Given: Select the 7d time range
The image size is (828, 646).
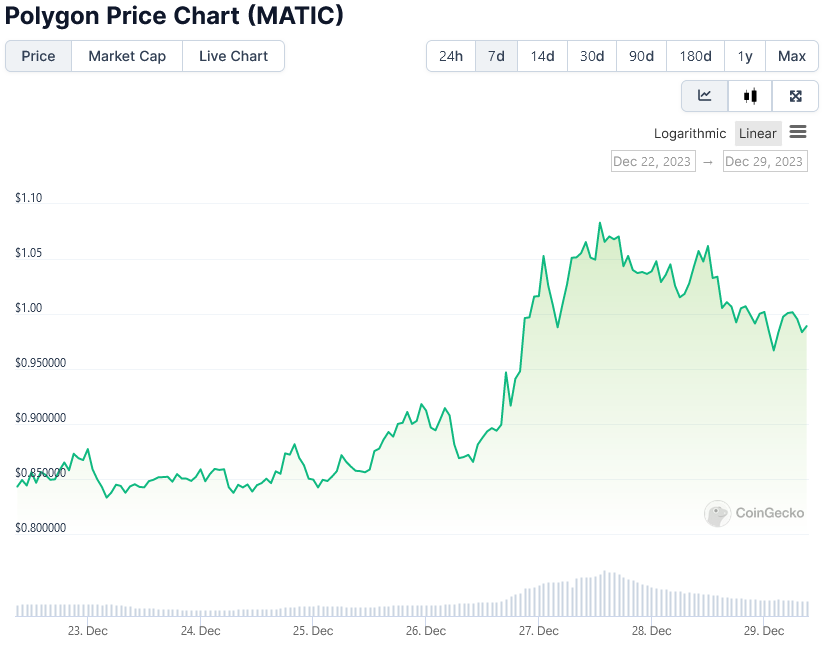Looking at the screenshot, I should click(x=496, y=56).
